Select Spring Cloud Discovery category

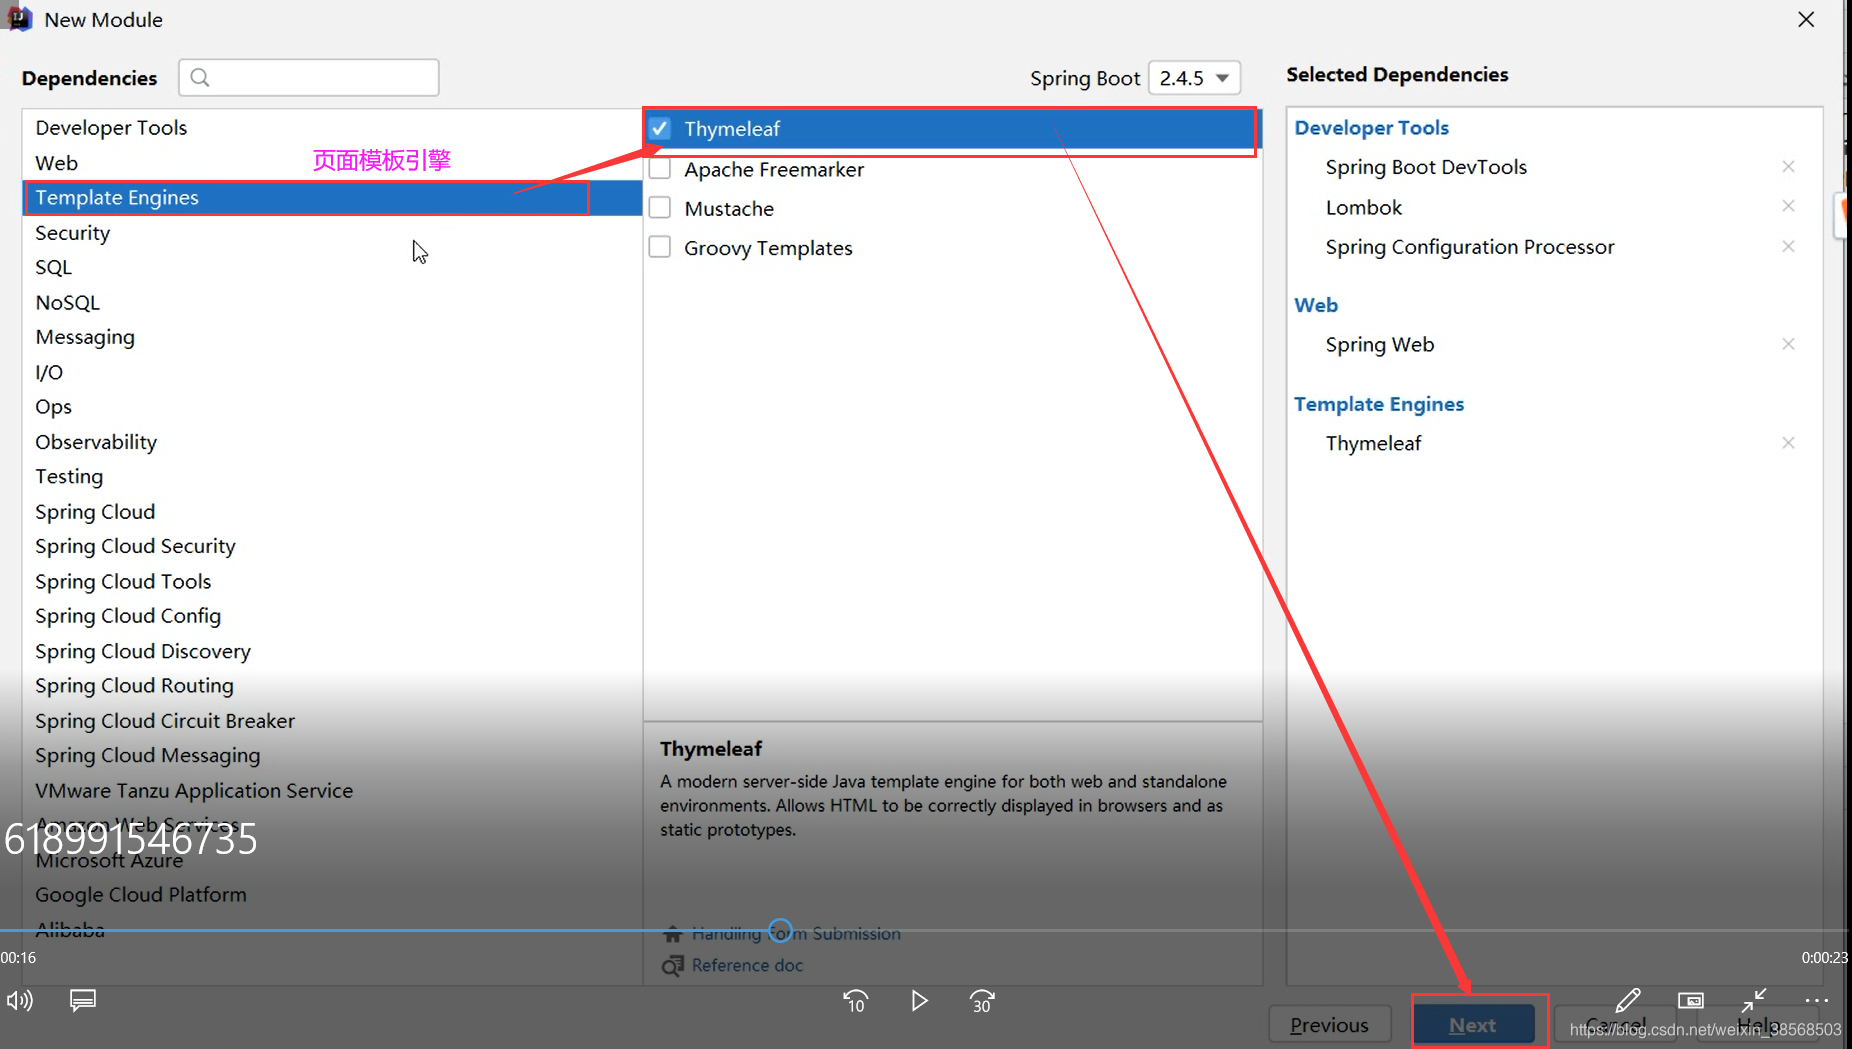click(x=332, y=651)
